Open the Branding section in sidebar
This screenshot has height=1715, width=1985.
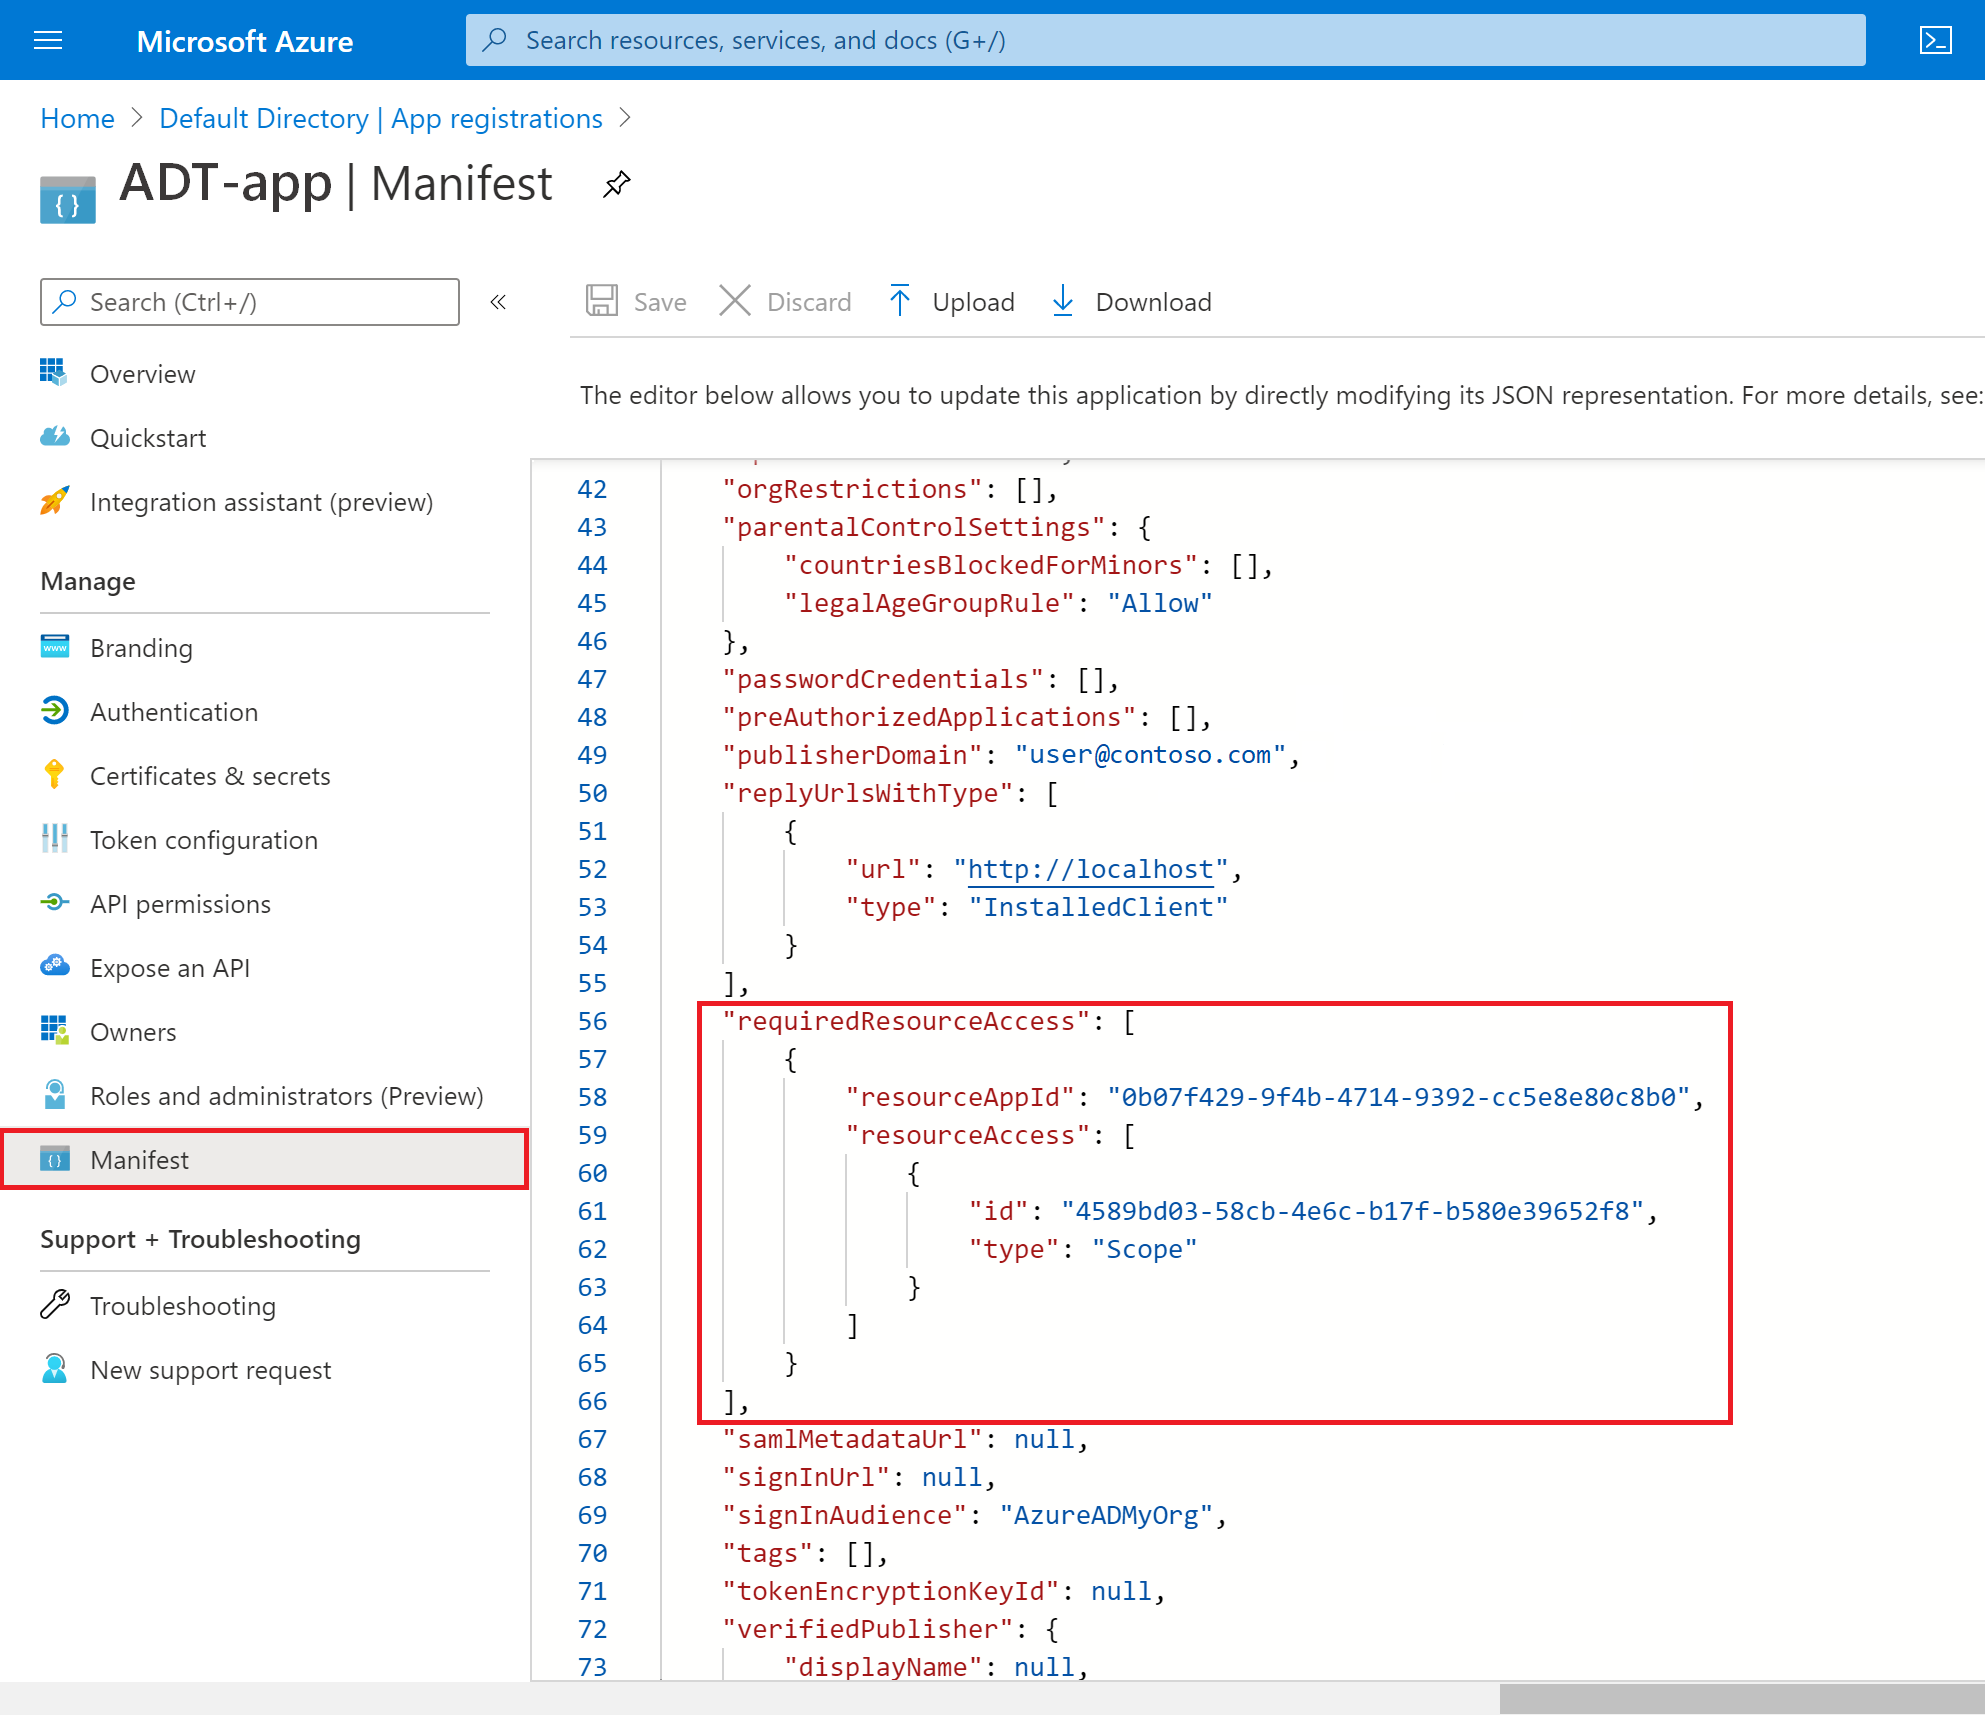[140, 645]
